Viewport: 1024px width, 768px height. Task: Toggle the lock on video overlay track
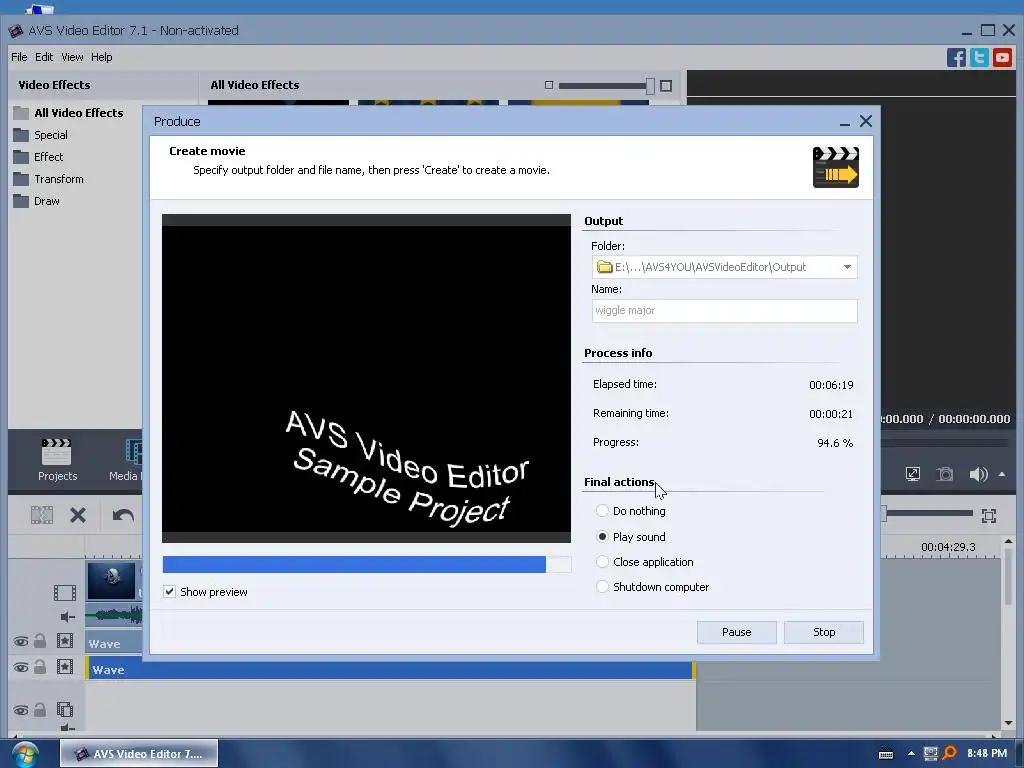(x=40, y=710)
